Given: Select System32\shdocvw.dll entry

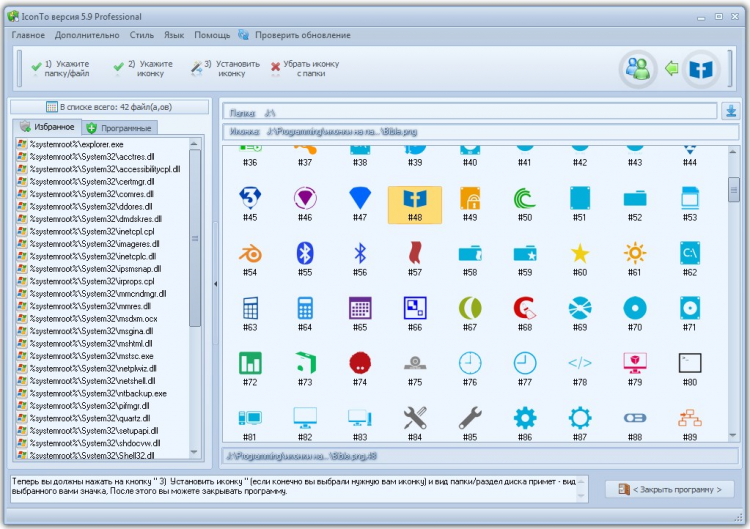Looking at the screenshot, I should tap(102, 443).
